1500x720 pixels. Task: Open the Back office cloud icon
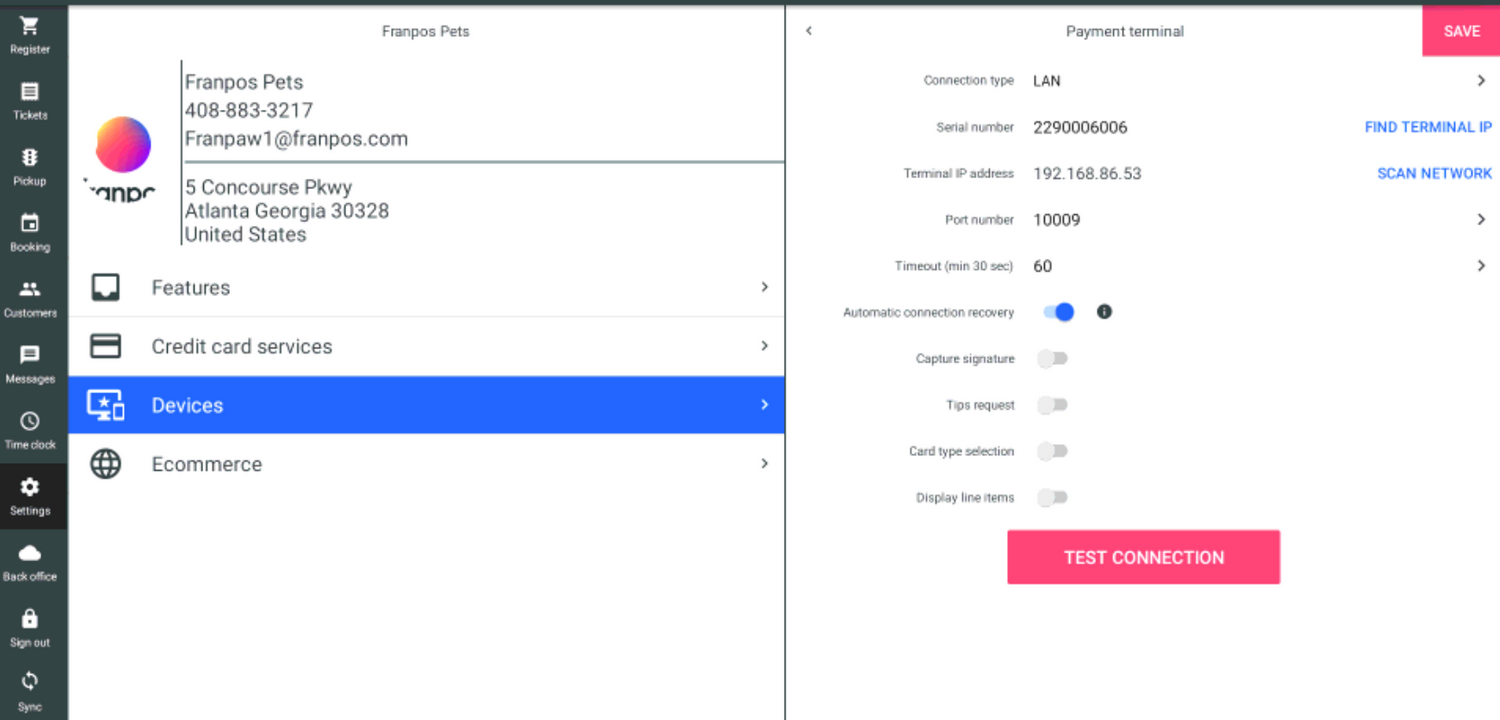(30, 553)
